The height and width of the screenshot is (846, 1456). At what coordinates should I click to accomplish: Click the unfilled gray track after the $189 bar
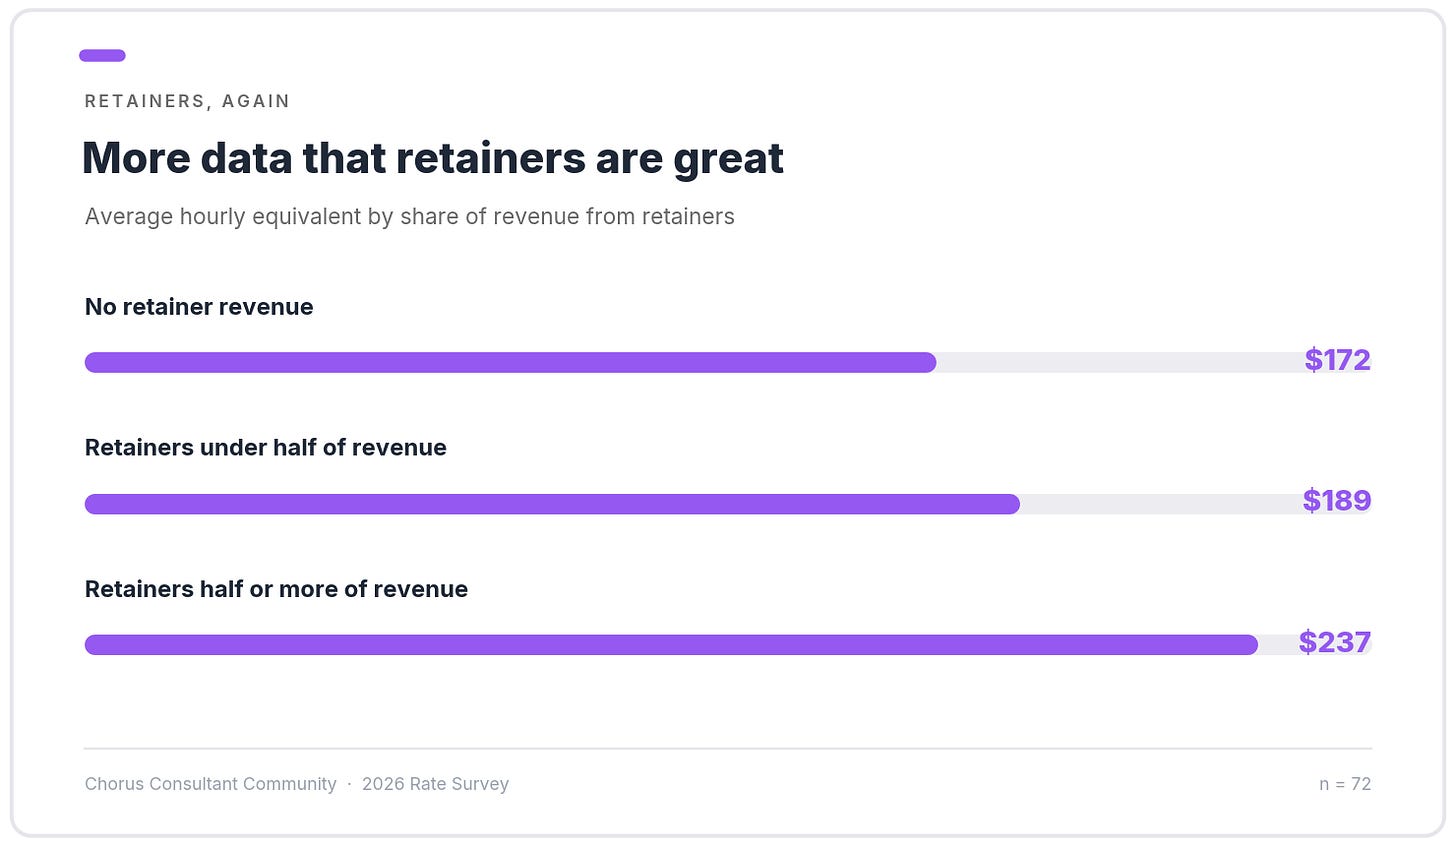(x=1158, y=504)
